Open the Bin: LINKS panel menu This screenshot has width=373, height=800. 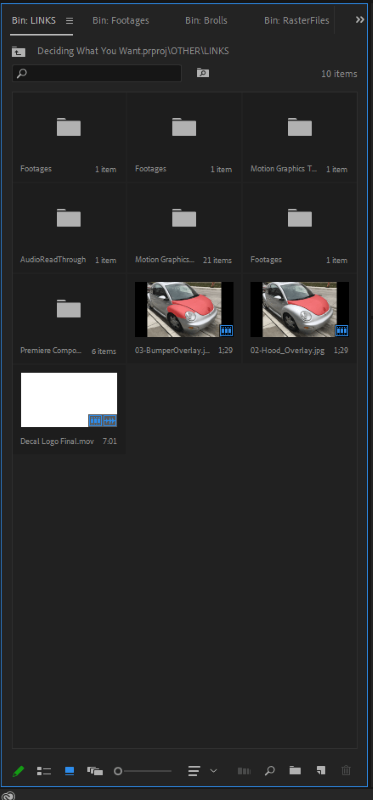pos(69,21)
